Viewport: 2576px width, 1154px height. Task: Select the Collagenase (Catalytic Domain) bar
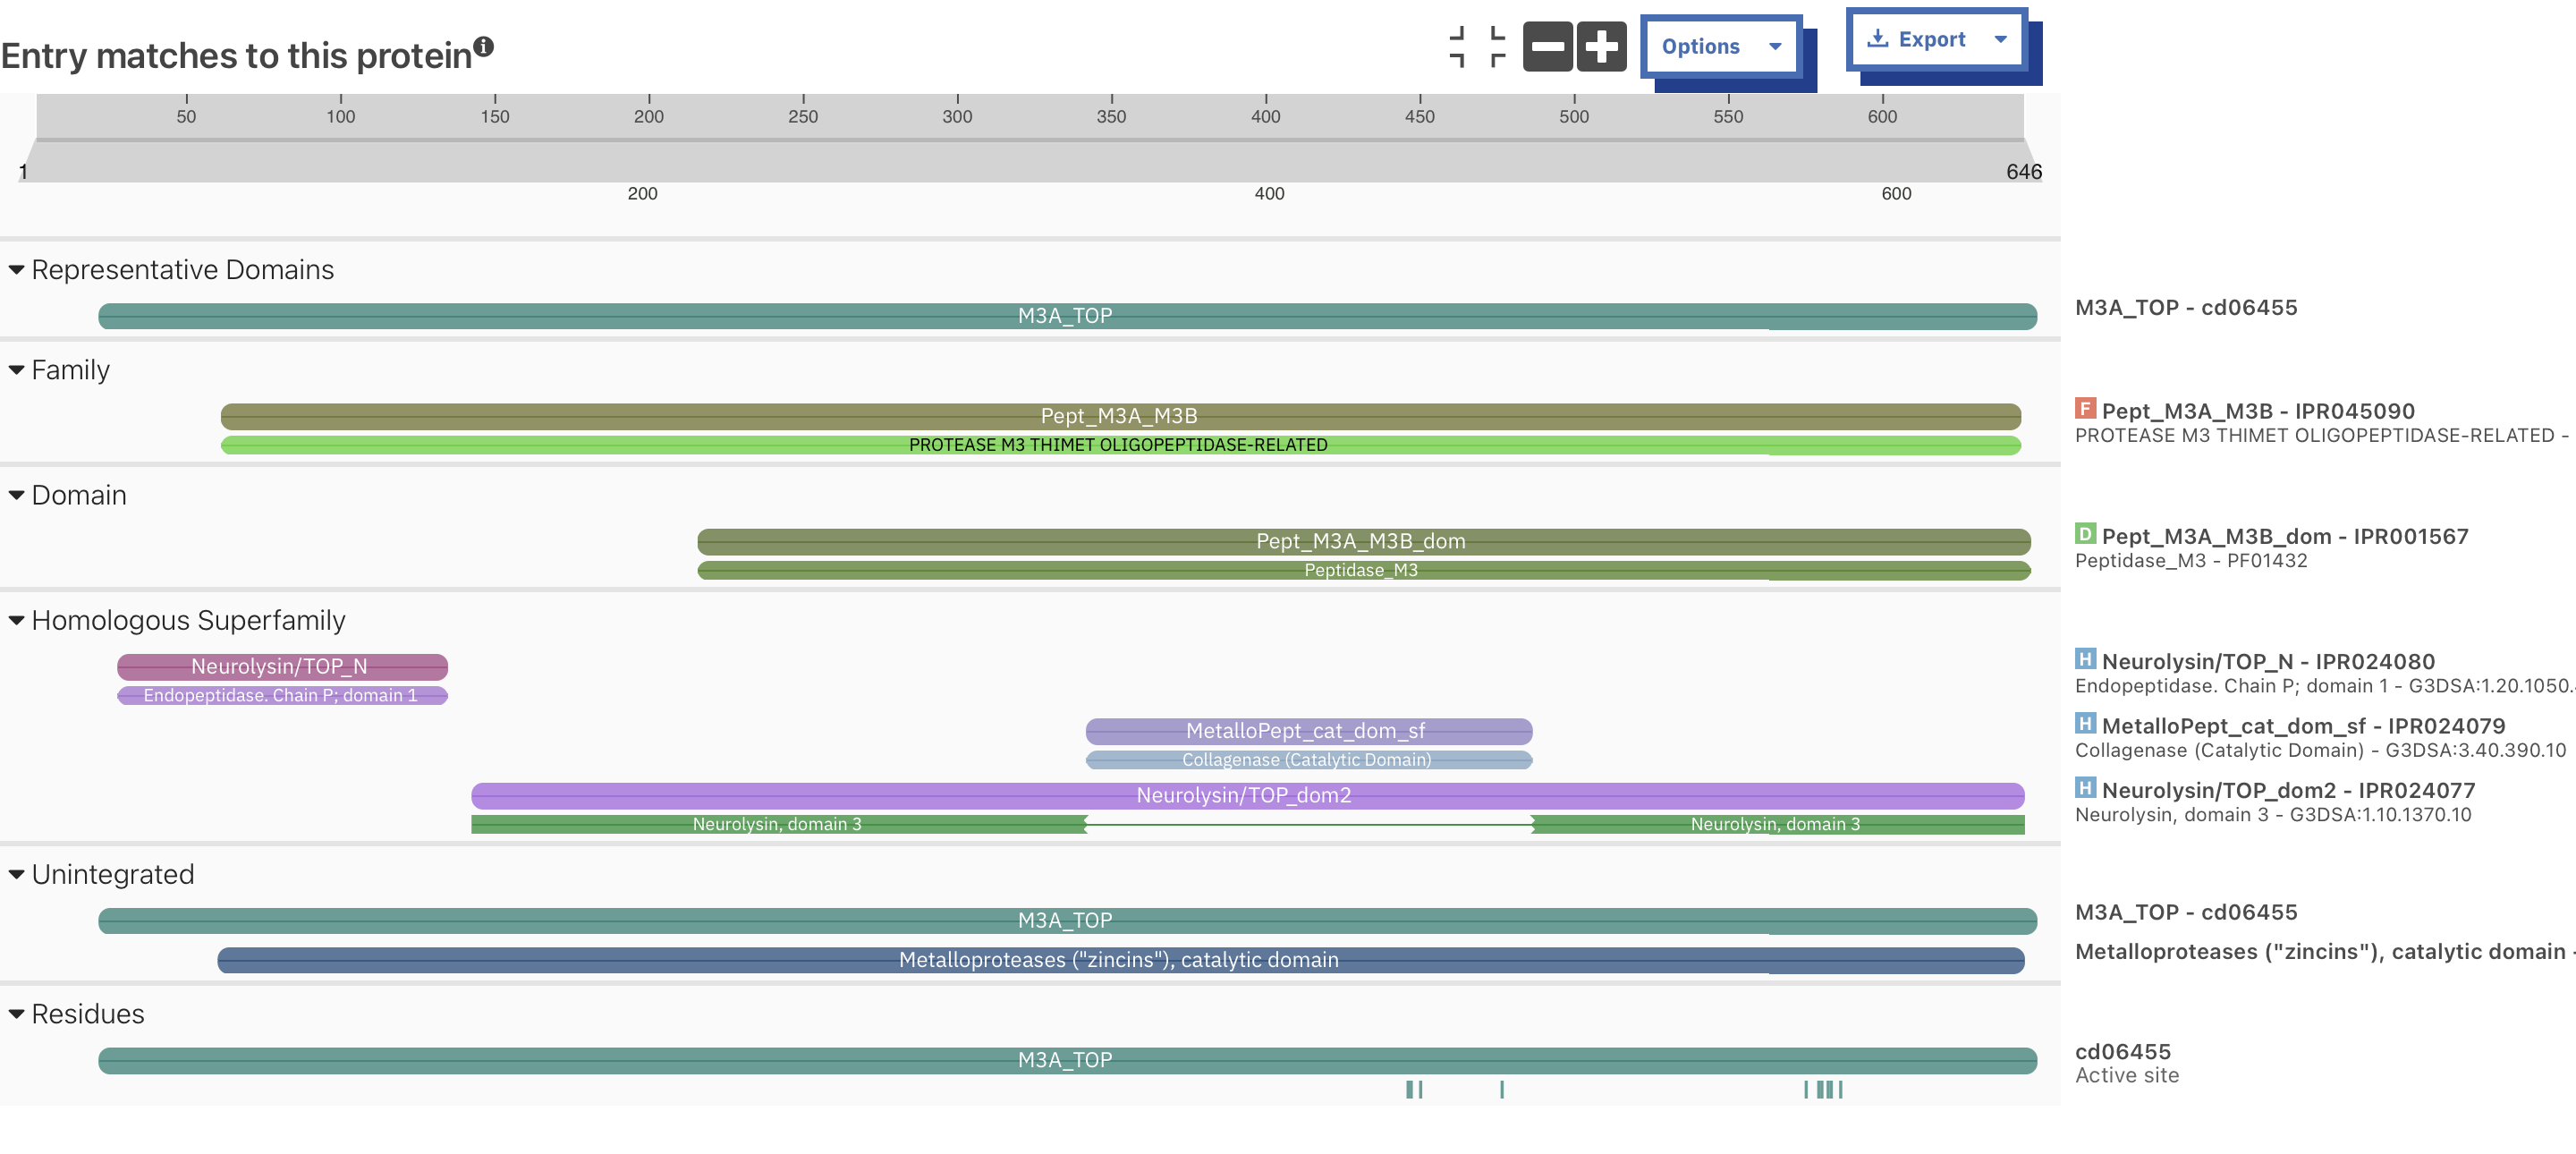(1309, 760)
